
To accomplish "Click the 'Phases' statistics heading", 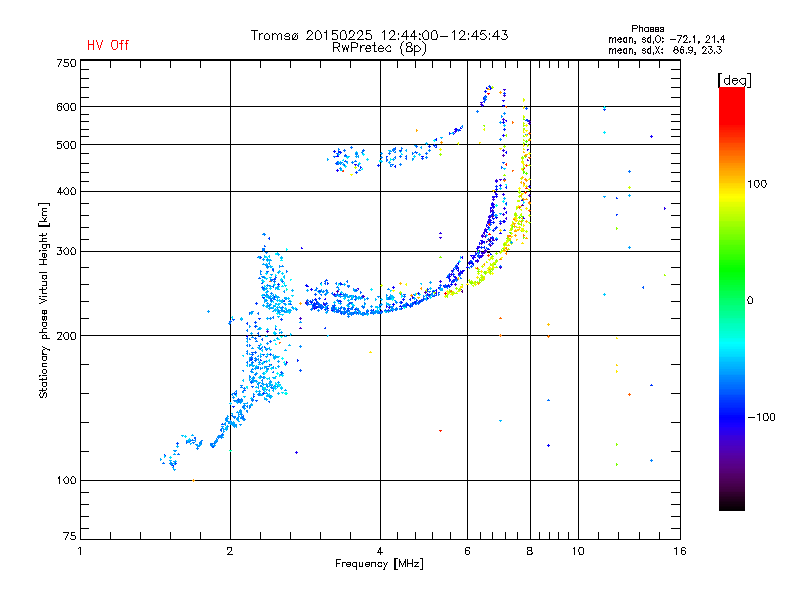I will click(647, 29).
